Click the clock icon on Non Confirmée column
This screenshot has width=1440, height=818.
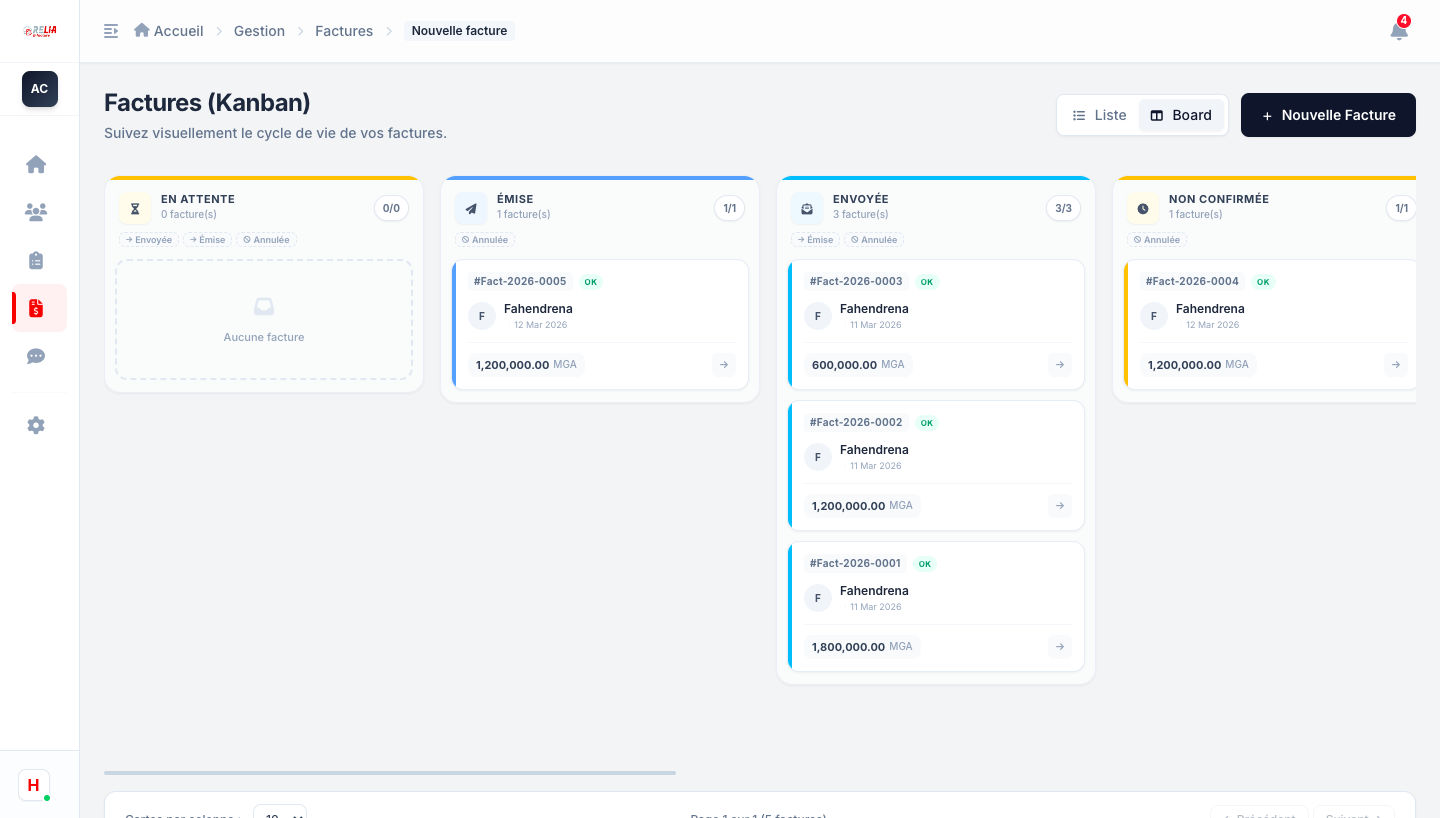tap(1143, 208)
